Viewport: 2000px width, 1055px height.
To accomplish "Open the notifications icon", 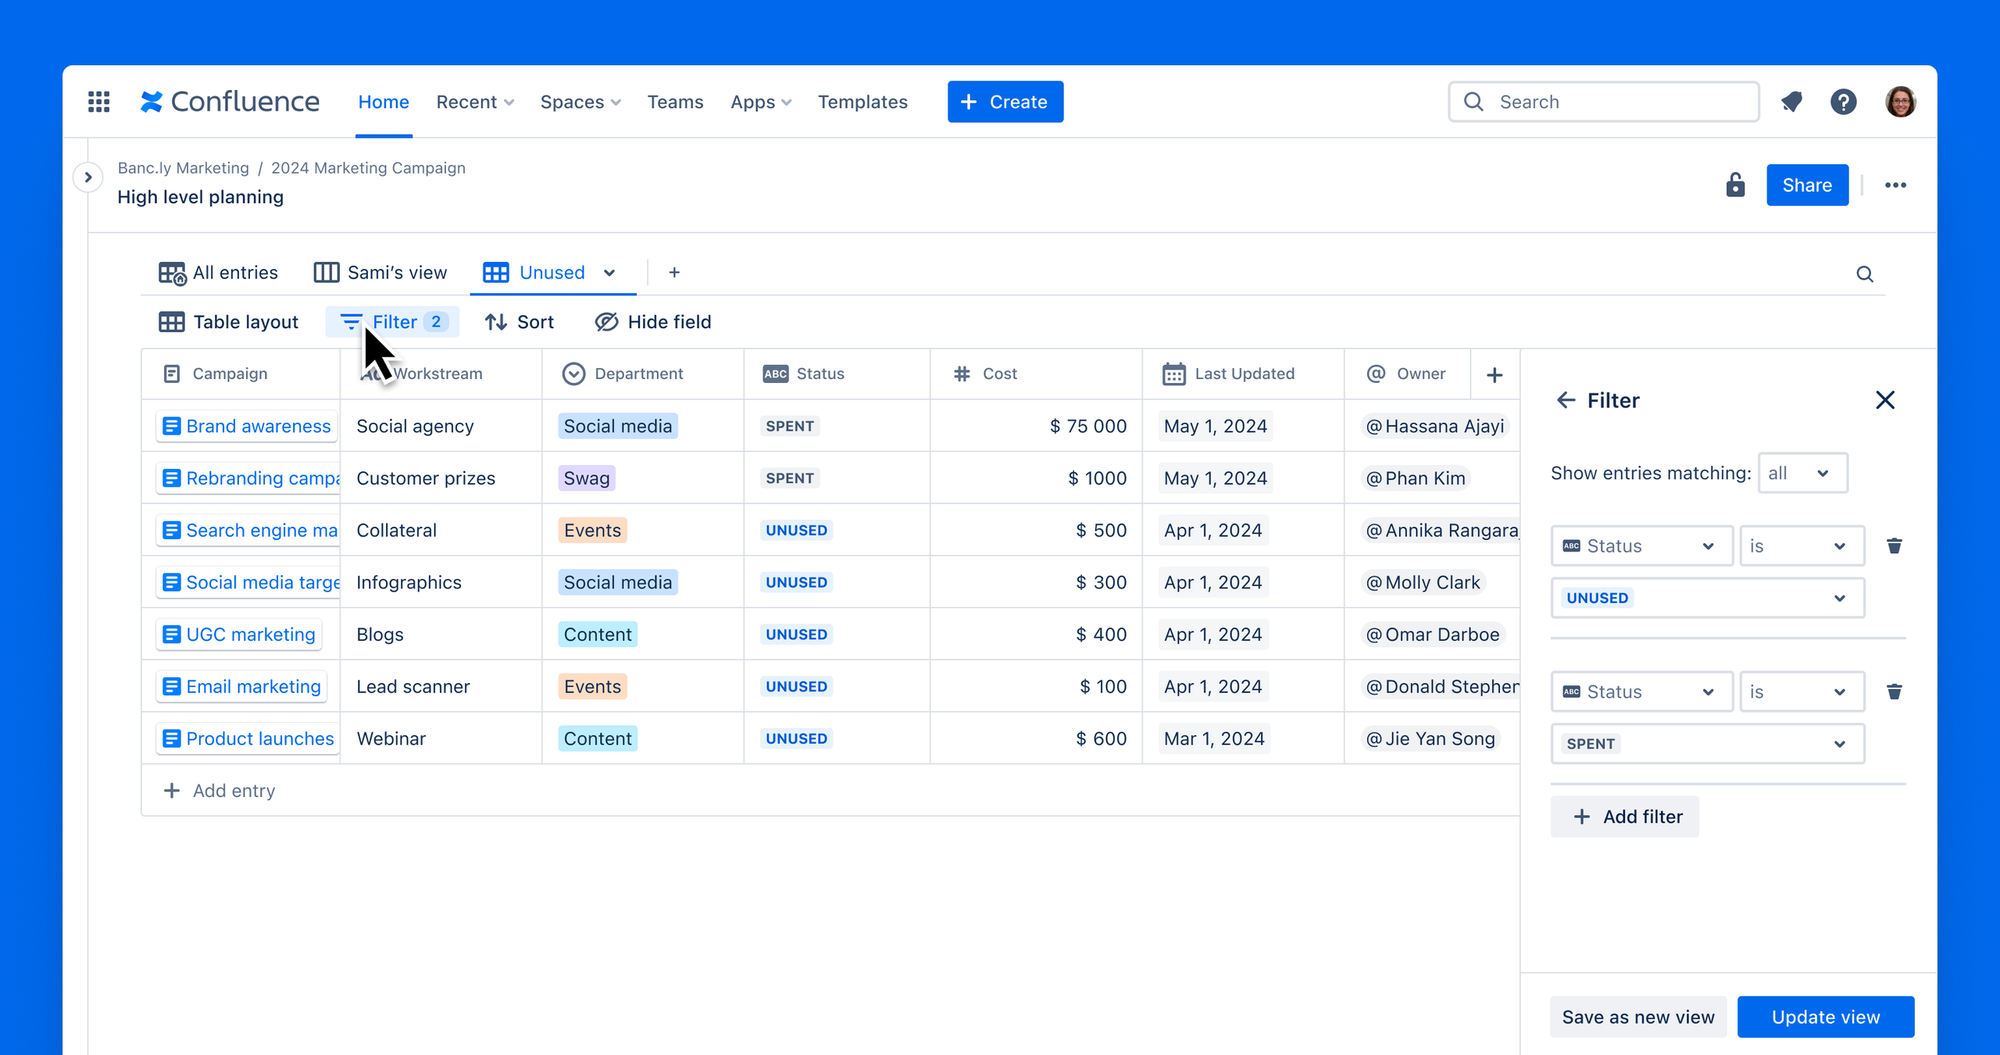I will click(x=1792, y=102).
